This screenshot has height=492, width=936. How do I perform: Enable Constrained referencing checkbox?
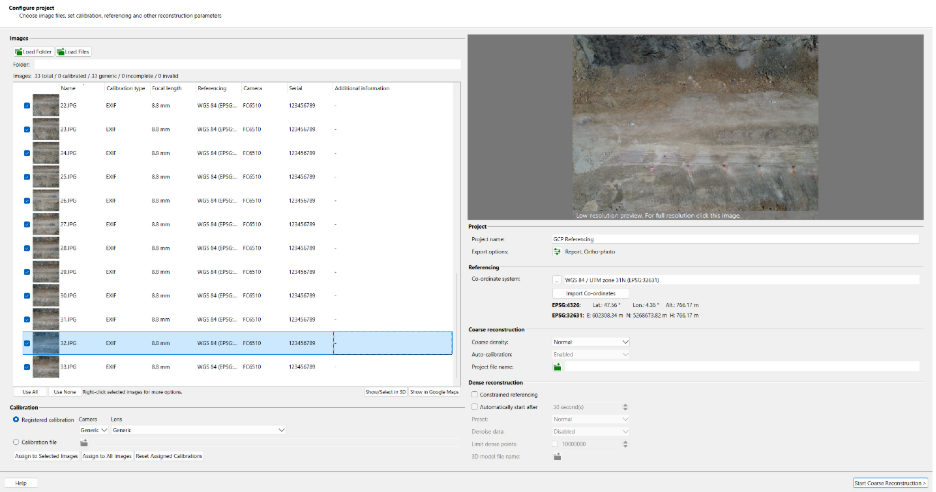[475, 394]
